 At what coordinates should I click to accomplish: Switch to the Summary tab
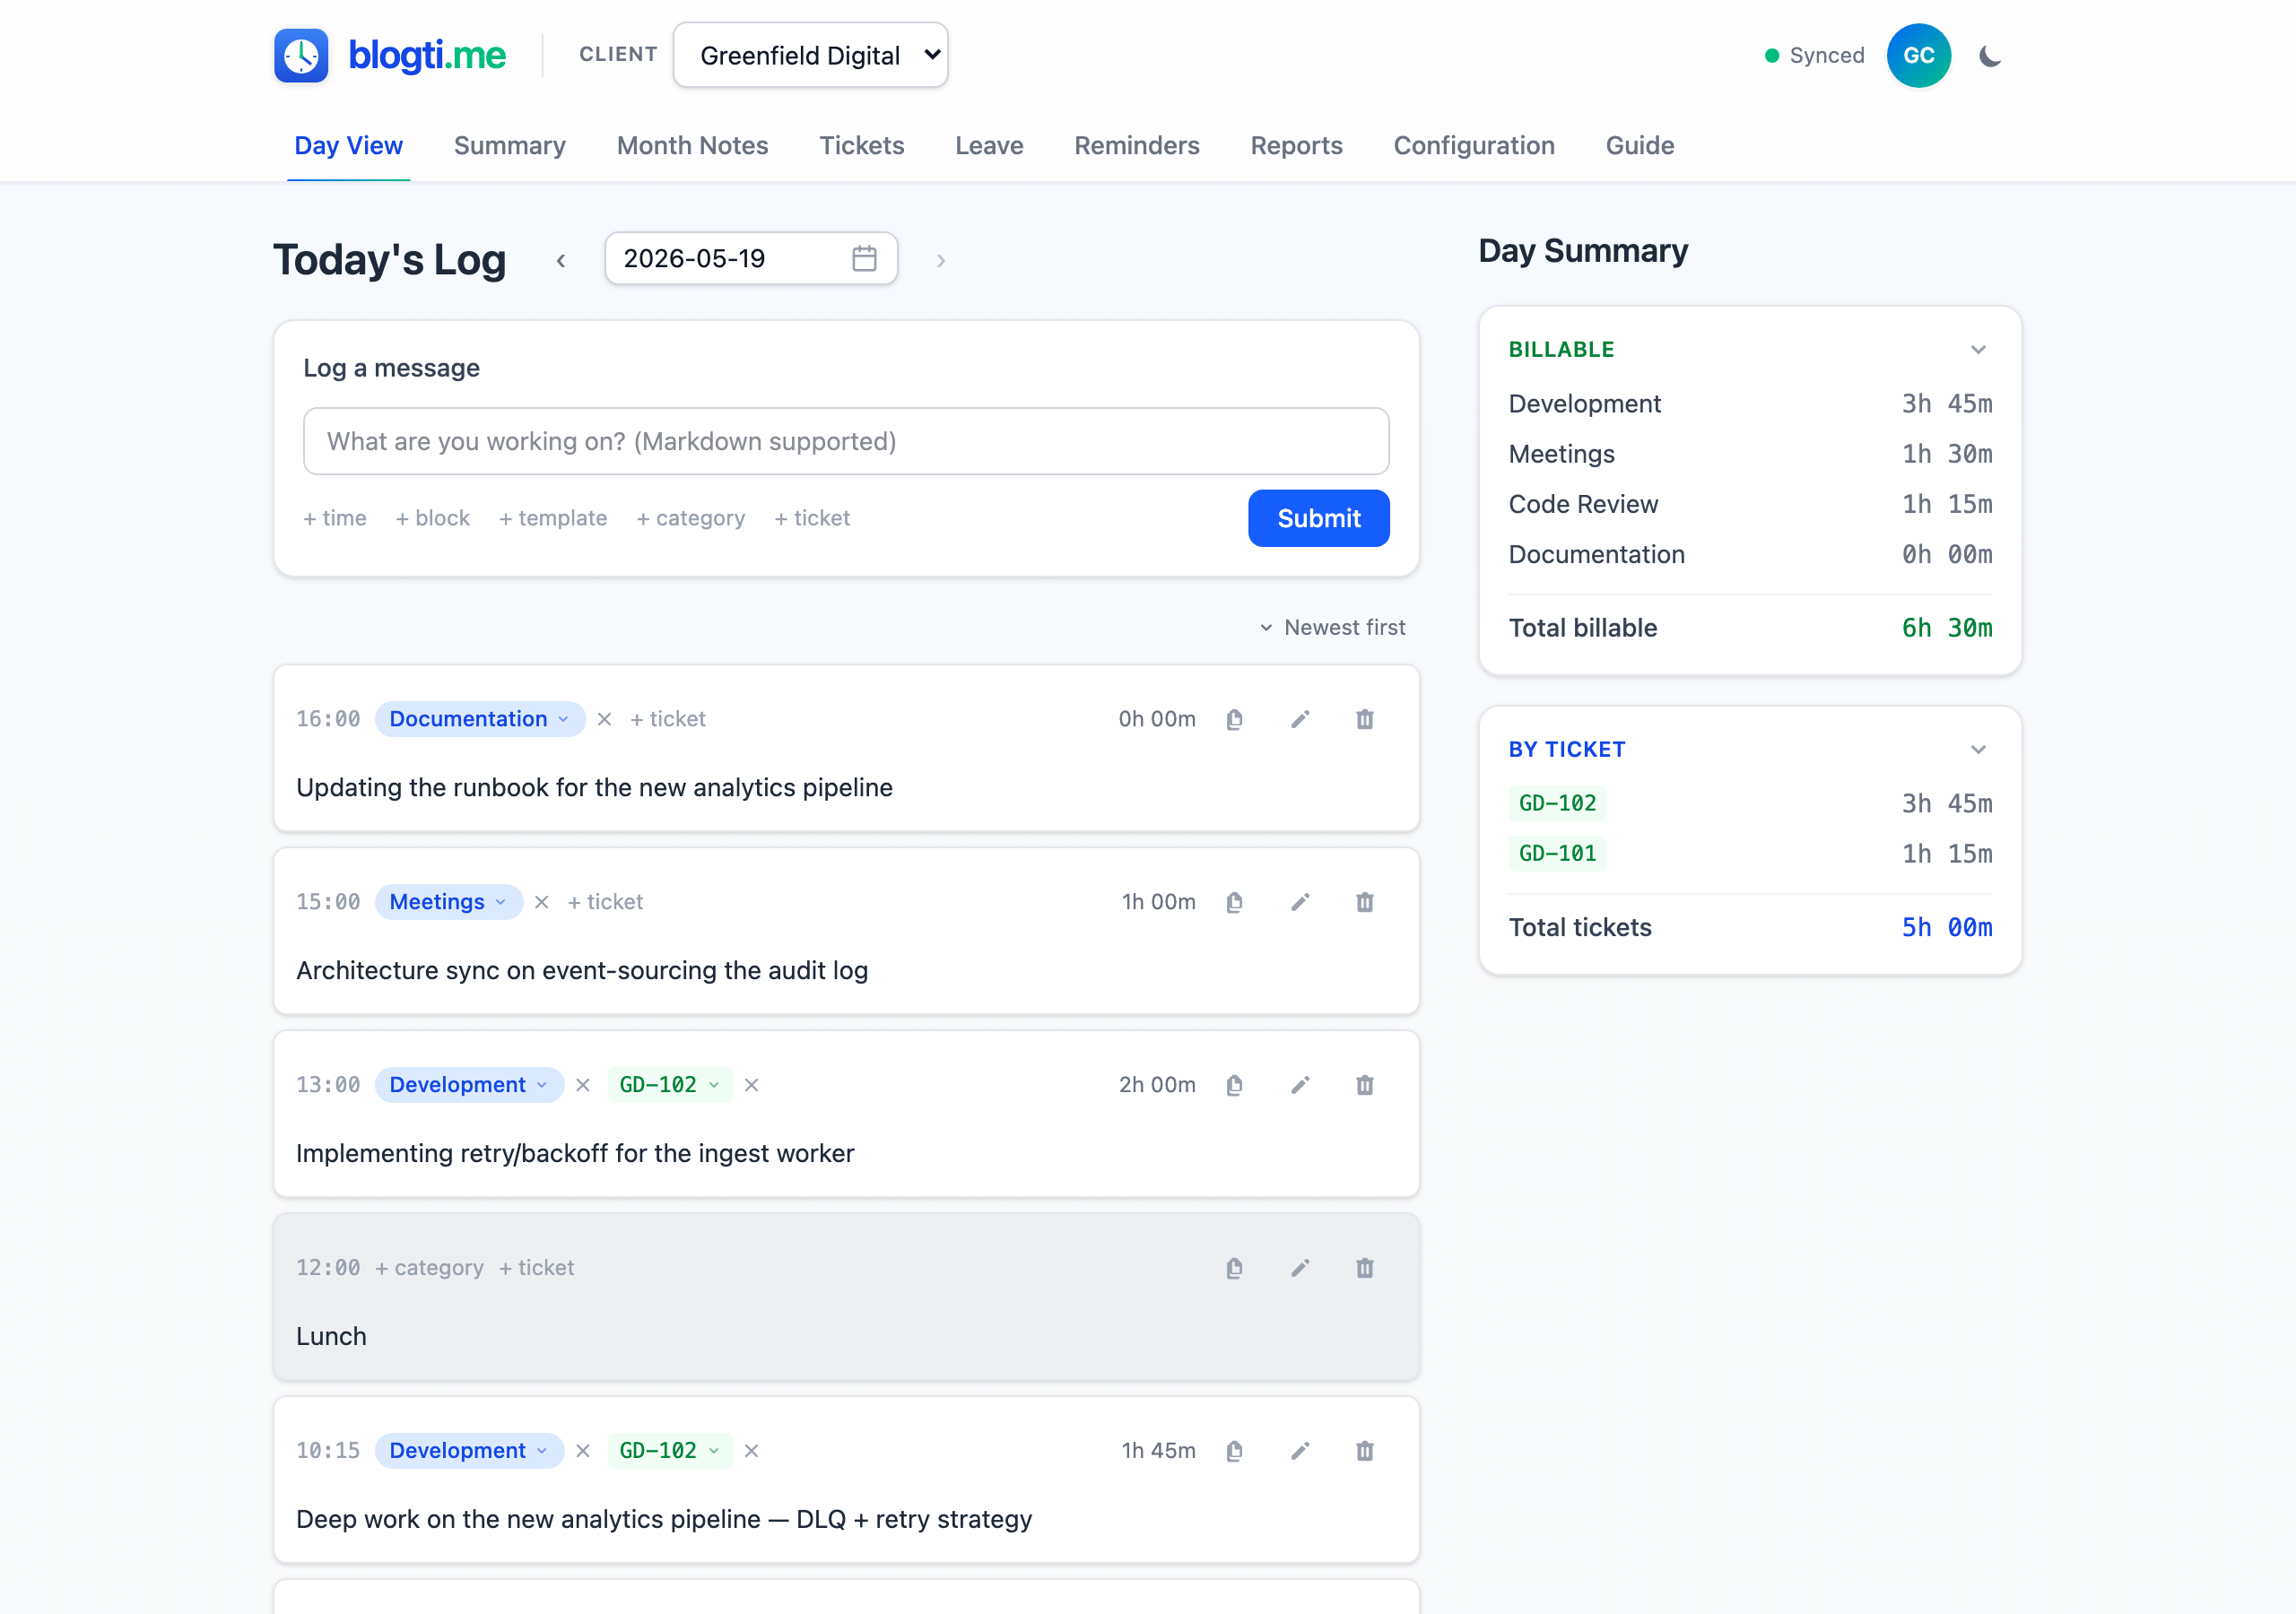click(509, 146)
